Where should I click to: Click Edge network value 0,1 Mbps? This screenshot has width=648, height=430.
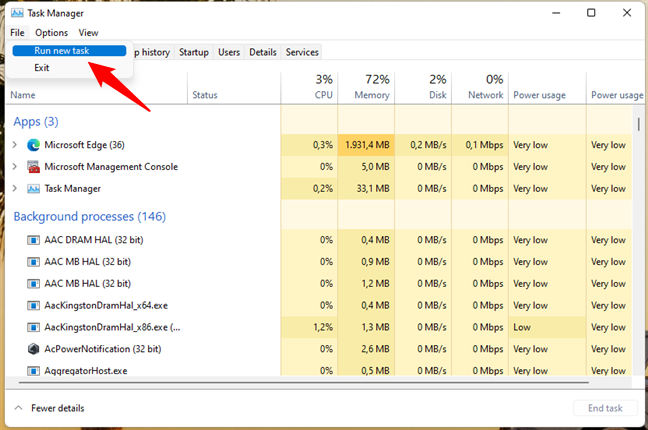pos(480,145)
